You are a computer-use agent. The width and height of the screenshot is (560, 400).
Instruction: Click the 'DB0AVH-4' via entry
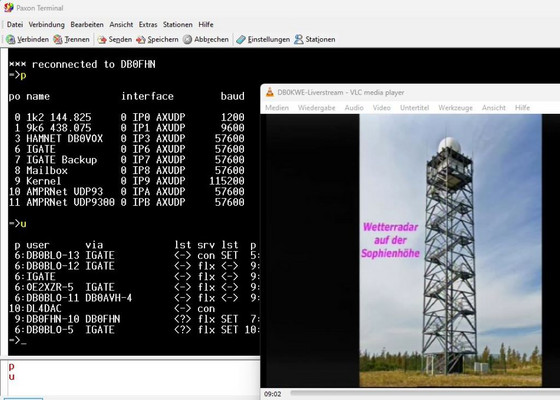(109, 298)
